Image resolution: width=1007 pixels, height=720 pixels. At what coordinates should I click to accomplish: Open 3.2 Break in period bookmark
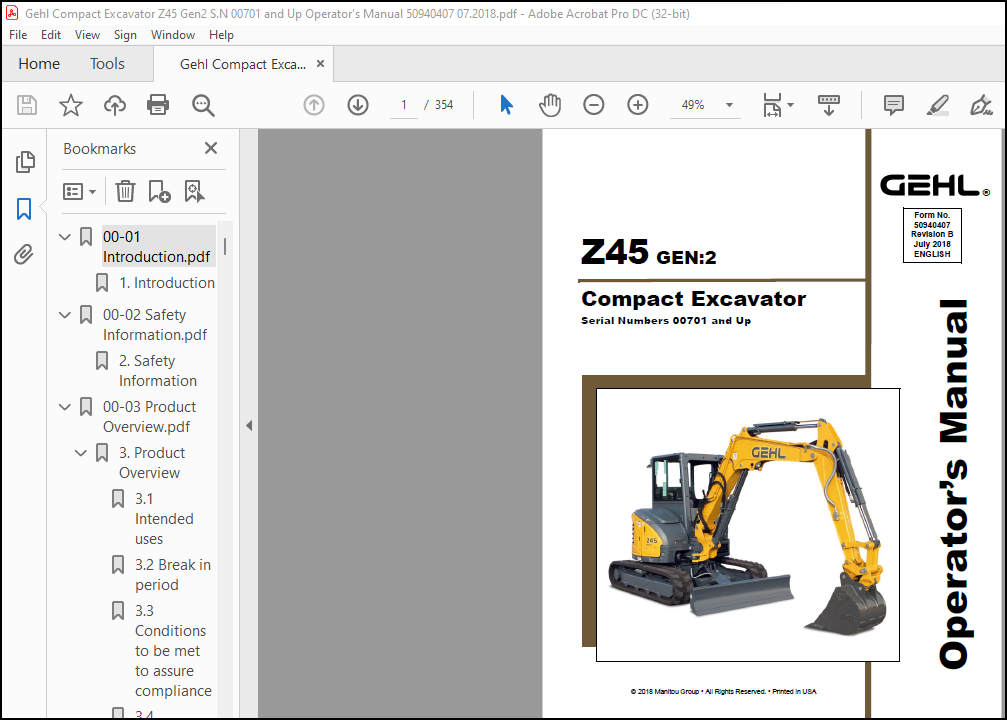pyautogui.click(x=173, y=574)
